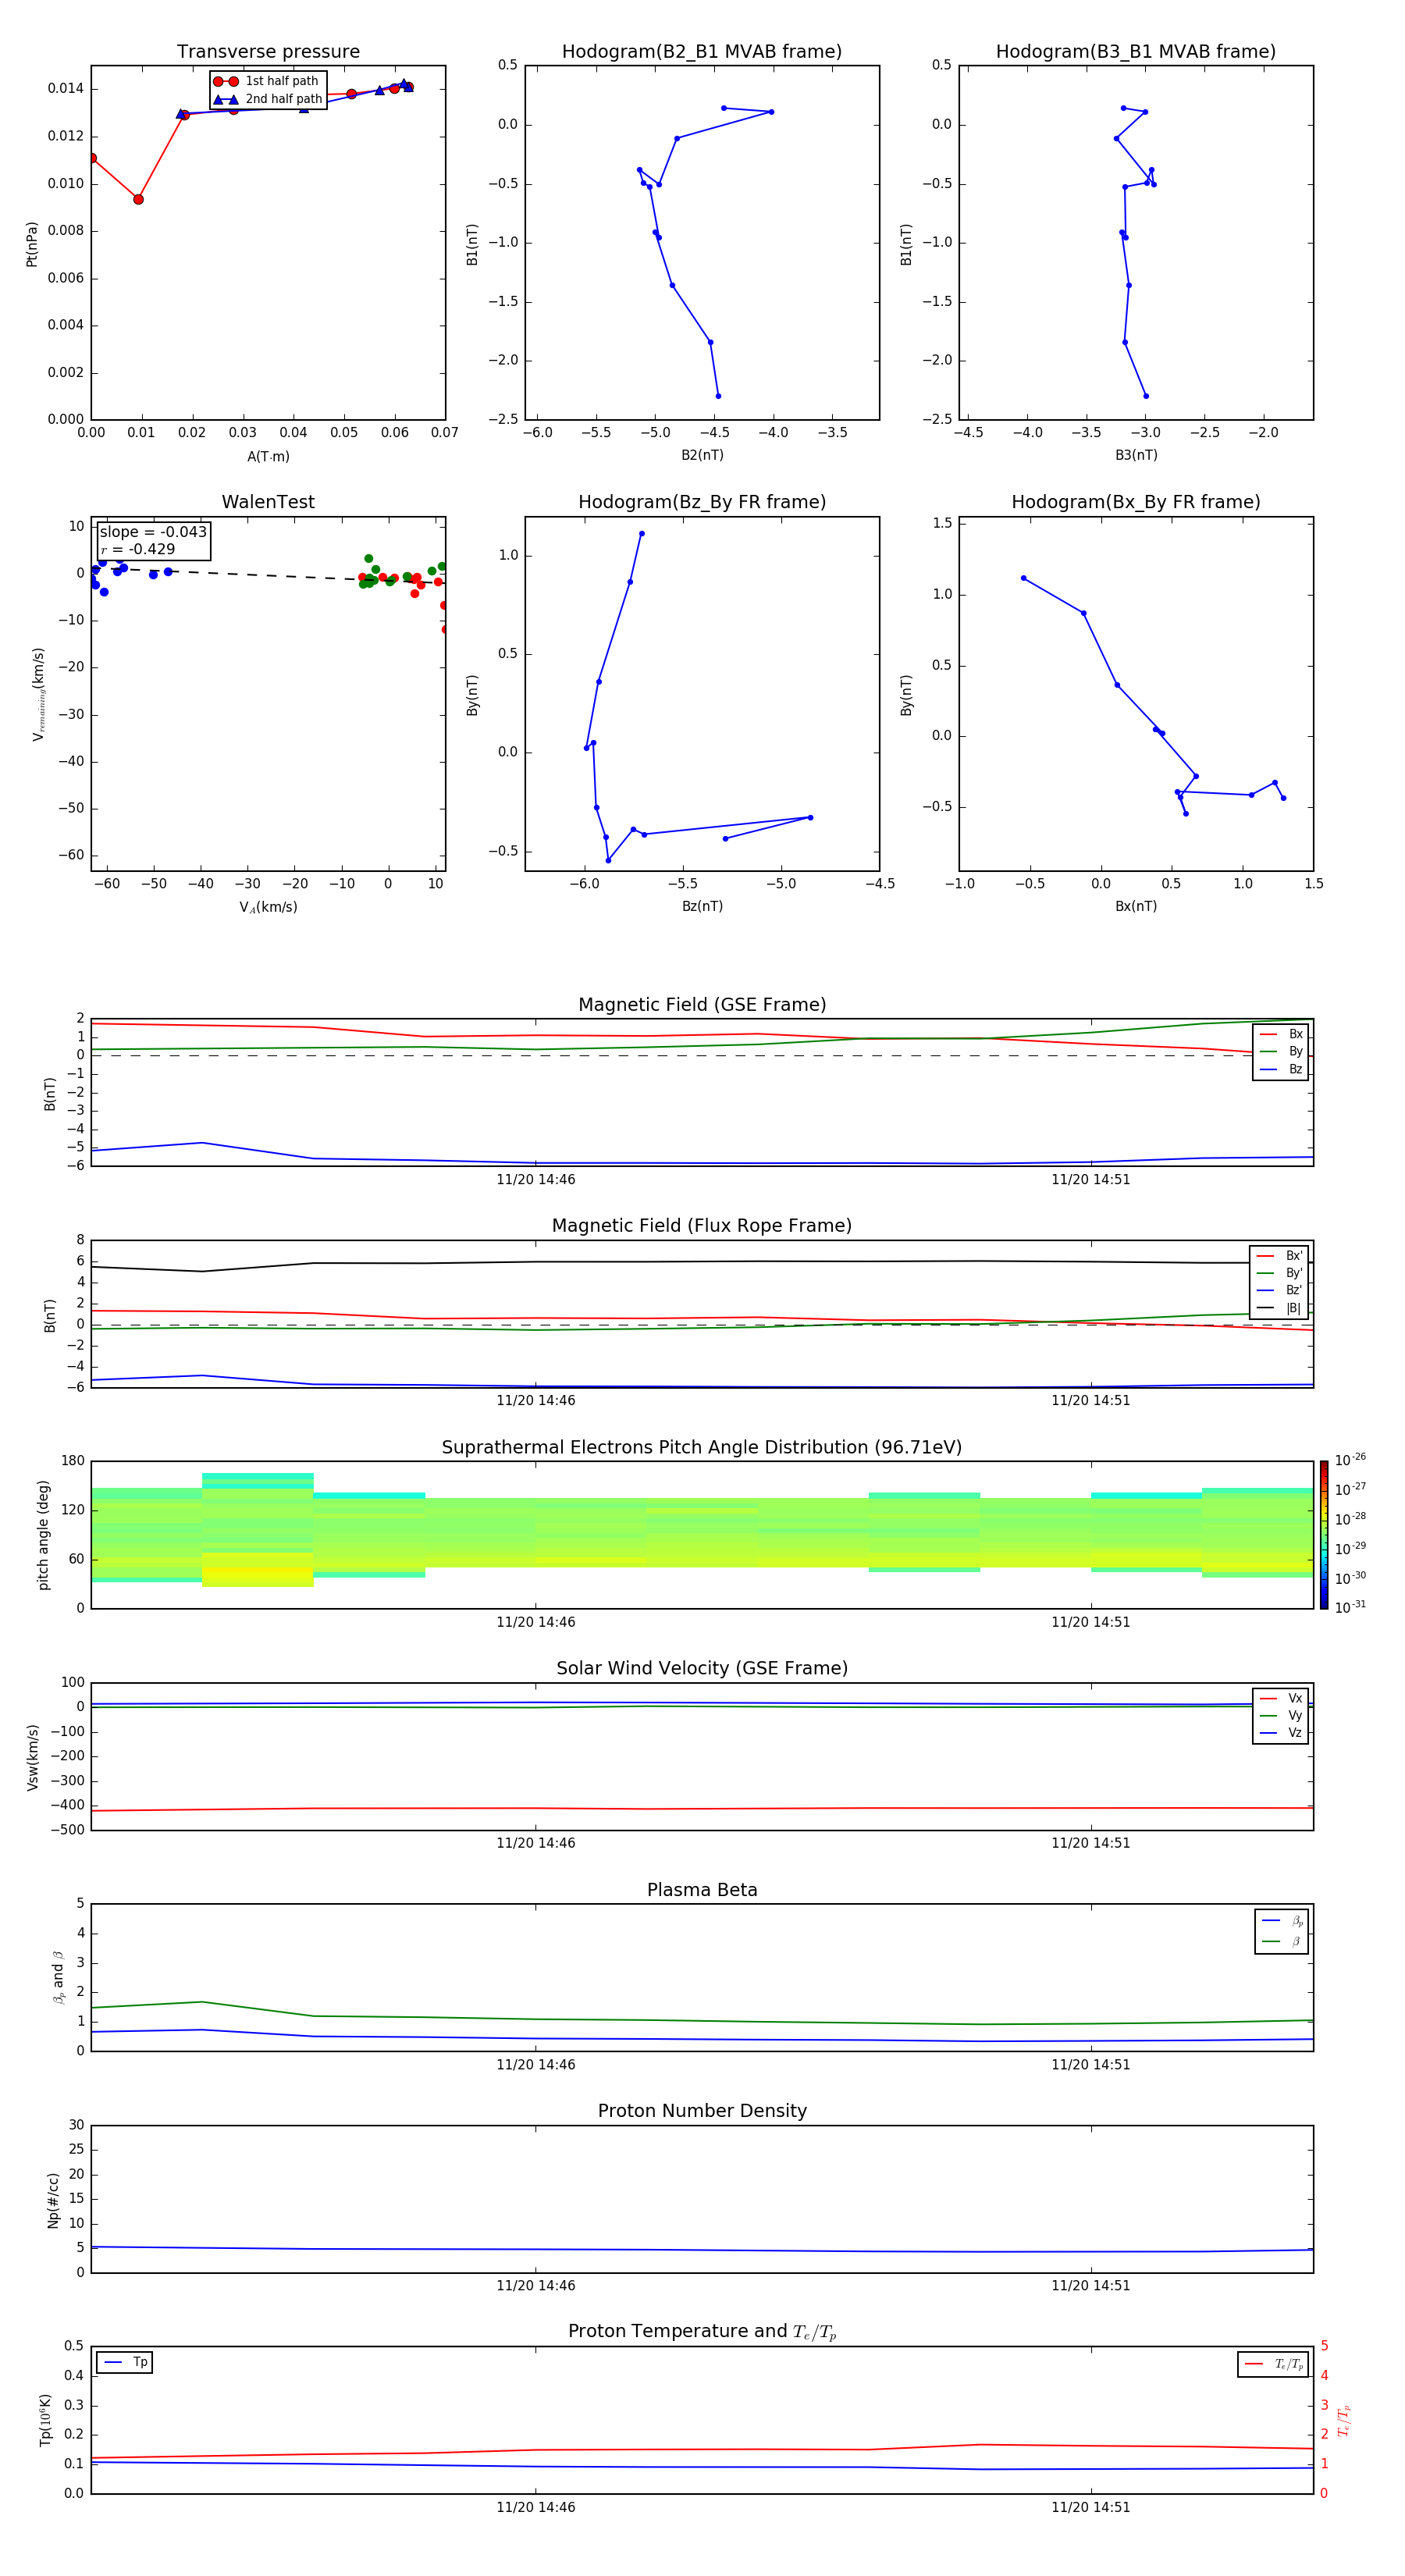Select the '2nd half path' legend entry
This screenshot has width=1405, height=2576.
click(x=268, y=99)
